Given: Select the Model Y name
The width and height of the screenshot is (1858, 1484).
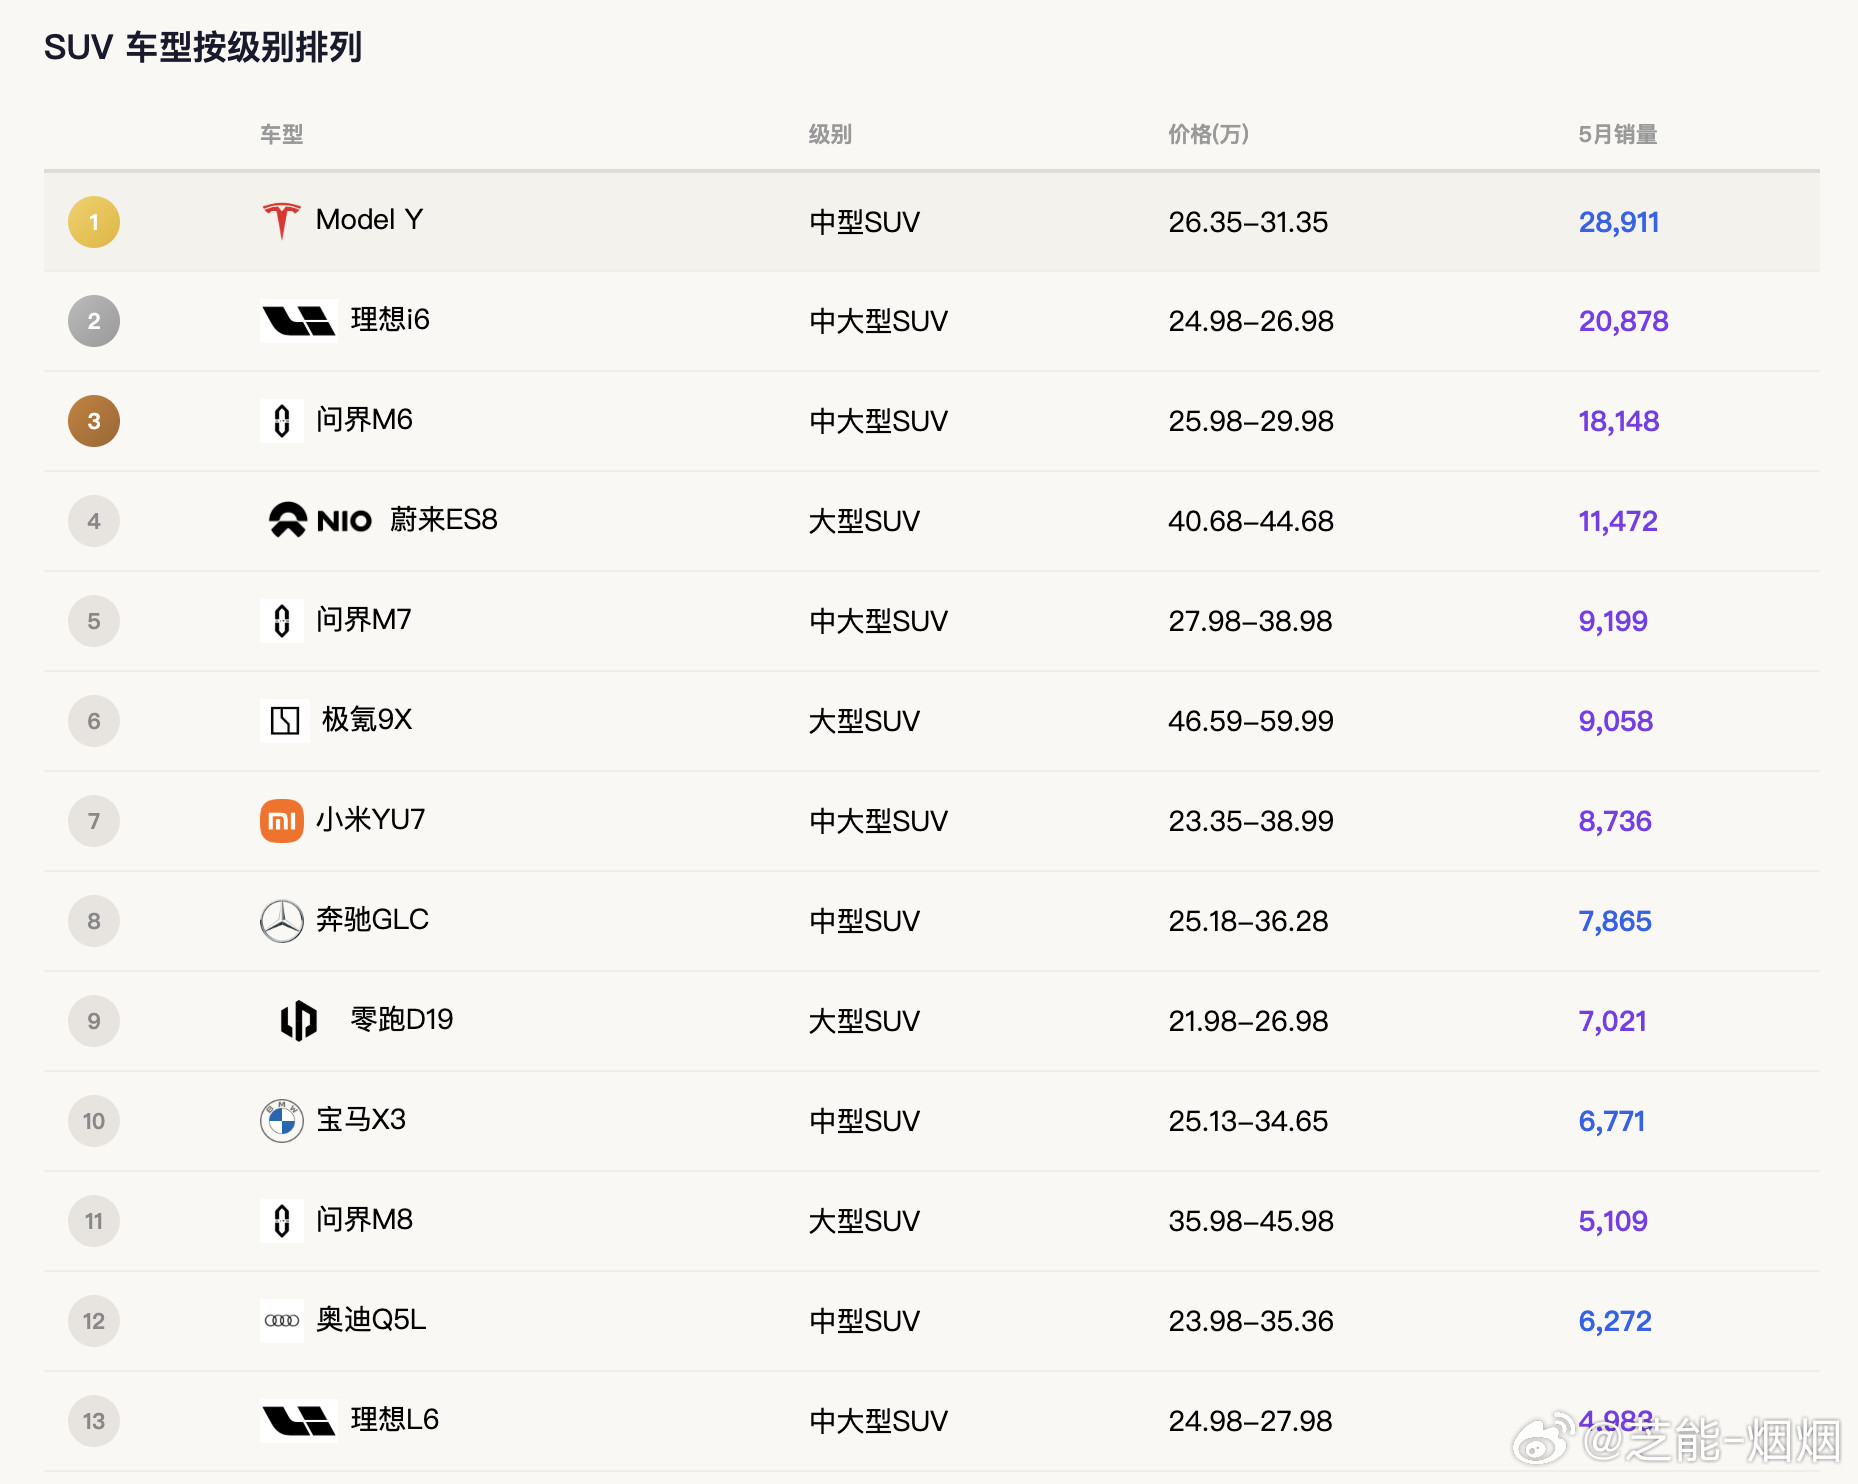Looking at the screenshot, I should tap(370, 219).
